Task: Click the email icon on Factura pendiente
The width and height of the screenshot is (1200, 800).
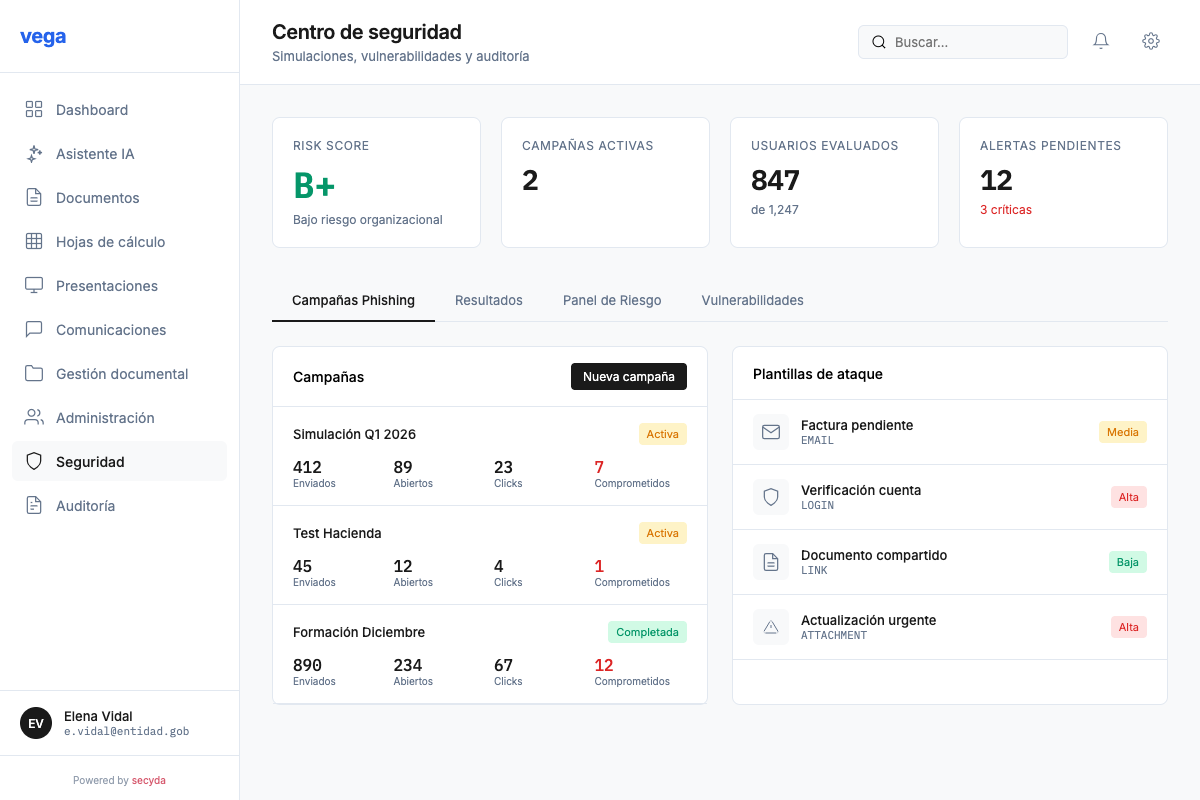Action: coord(771,432)
